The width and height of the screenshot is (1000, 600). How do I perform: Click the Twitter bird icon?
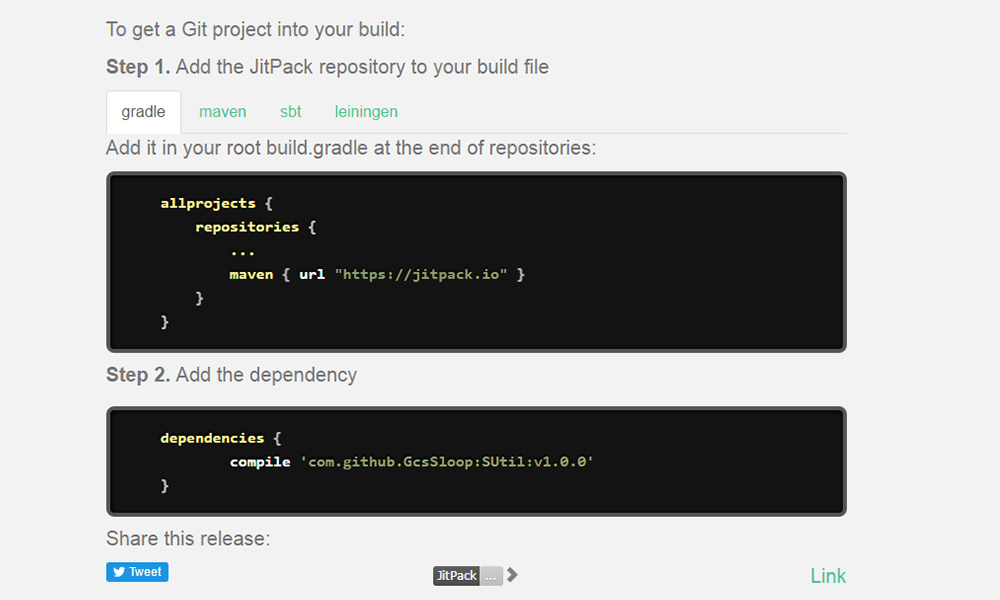point(119,572)
